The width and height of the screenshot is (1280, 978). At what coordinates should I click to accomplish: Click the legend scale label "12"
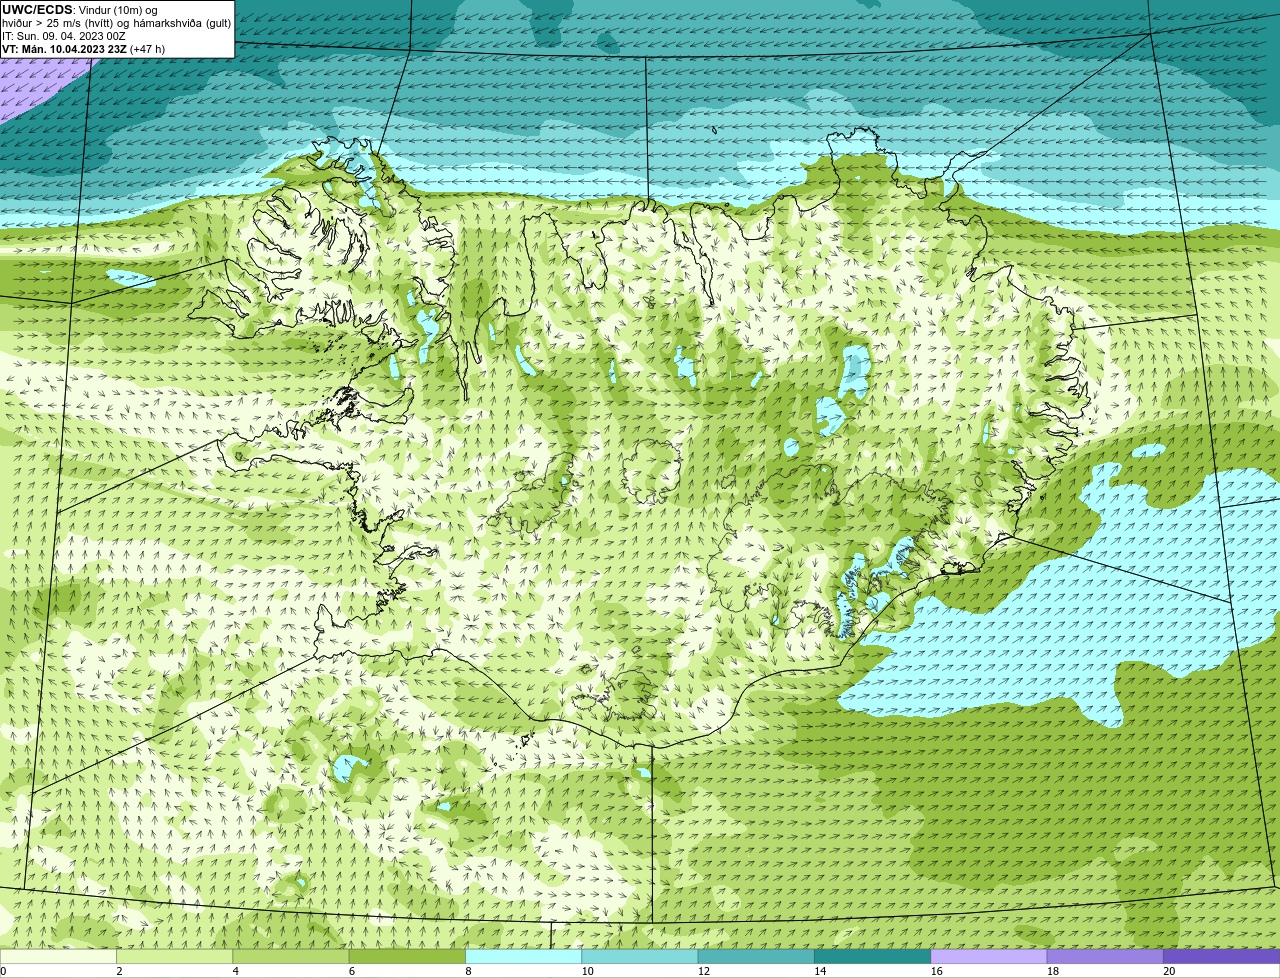(x=704, y=971)
